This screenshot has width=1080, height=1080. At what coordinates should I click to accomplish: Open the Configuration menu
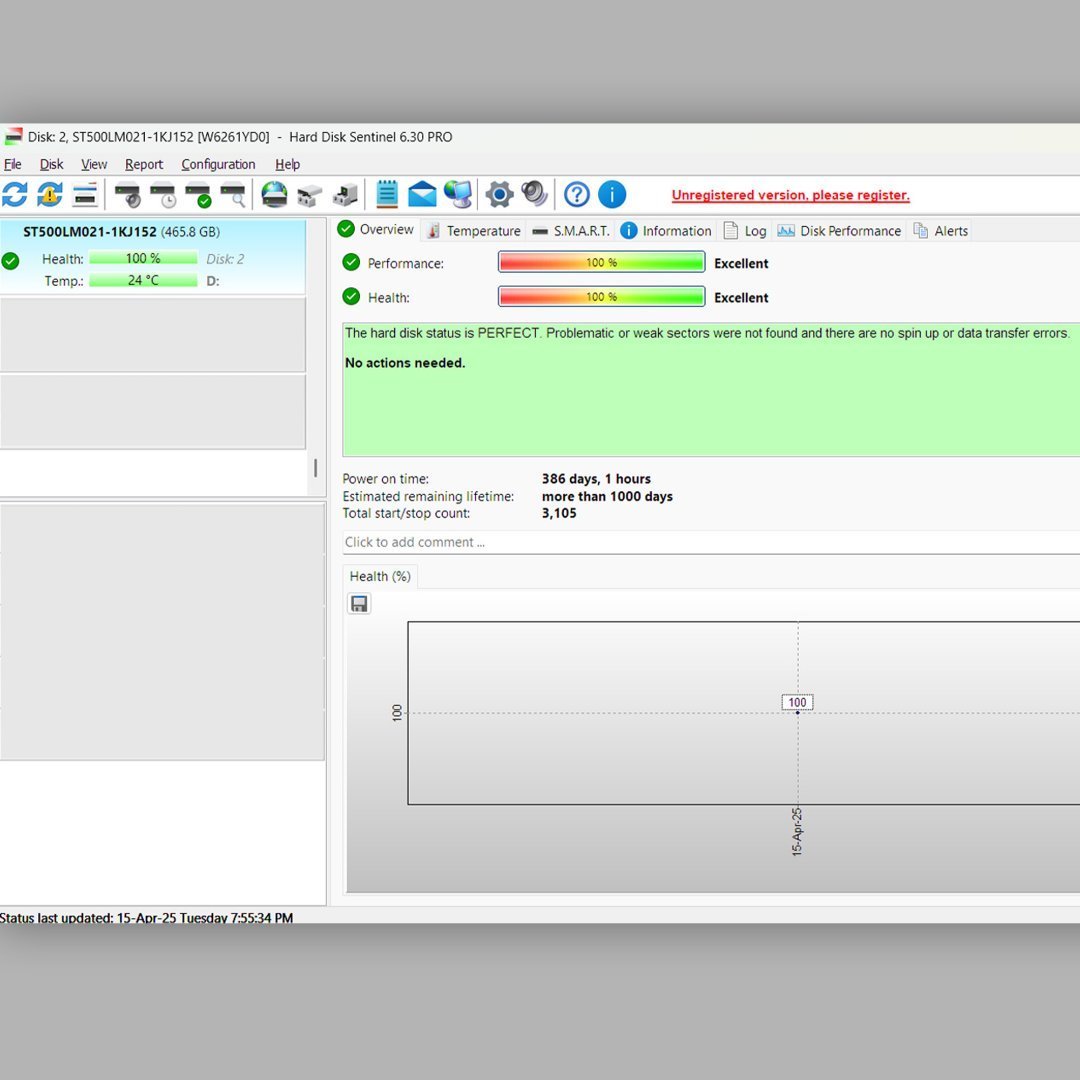[218, 164]
